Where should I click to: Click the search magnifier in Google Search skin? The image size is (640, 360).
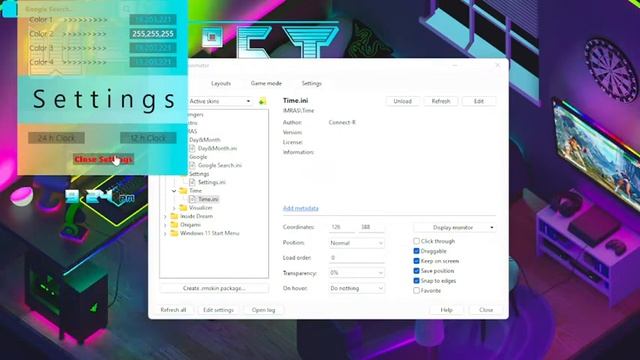[x=127, y=9]
